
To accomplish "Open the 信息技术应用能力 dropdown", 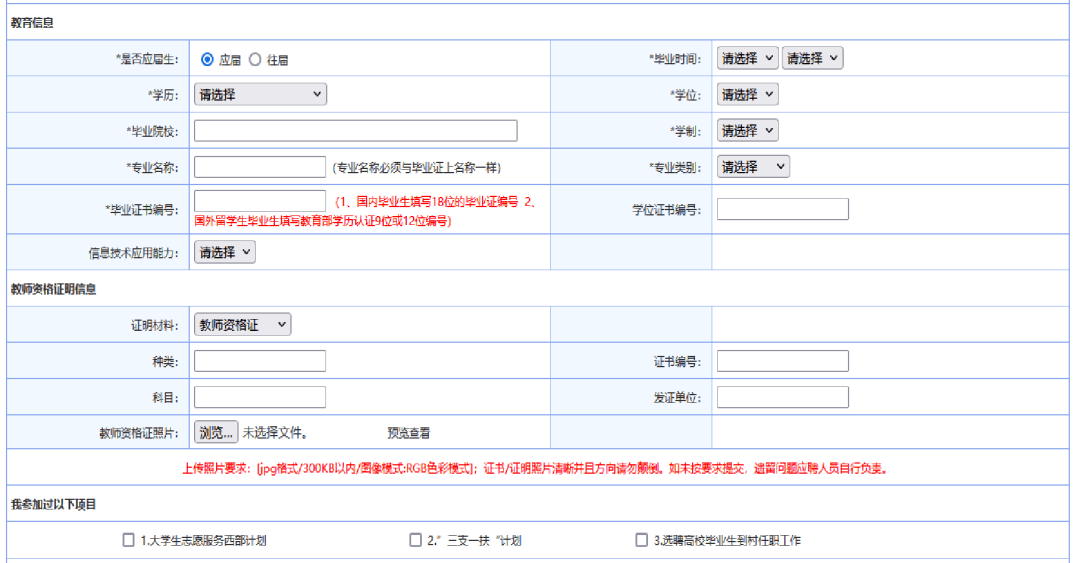I will [225, 252].
